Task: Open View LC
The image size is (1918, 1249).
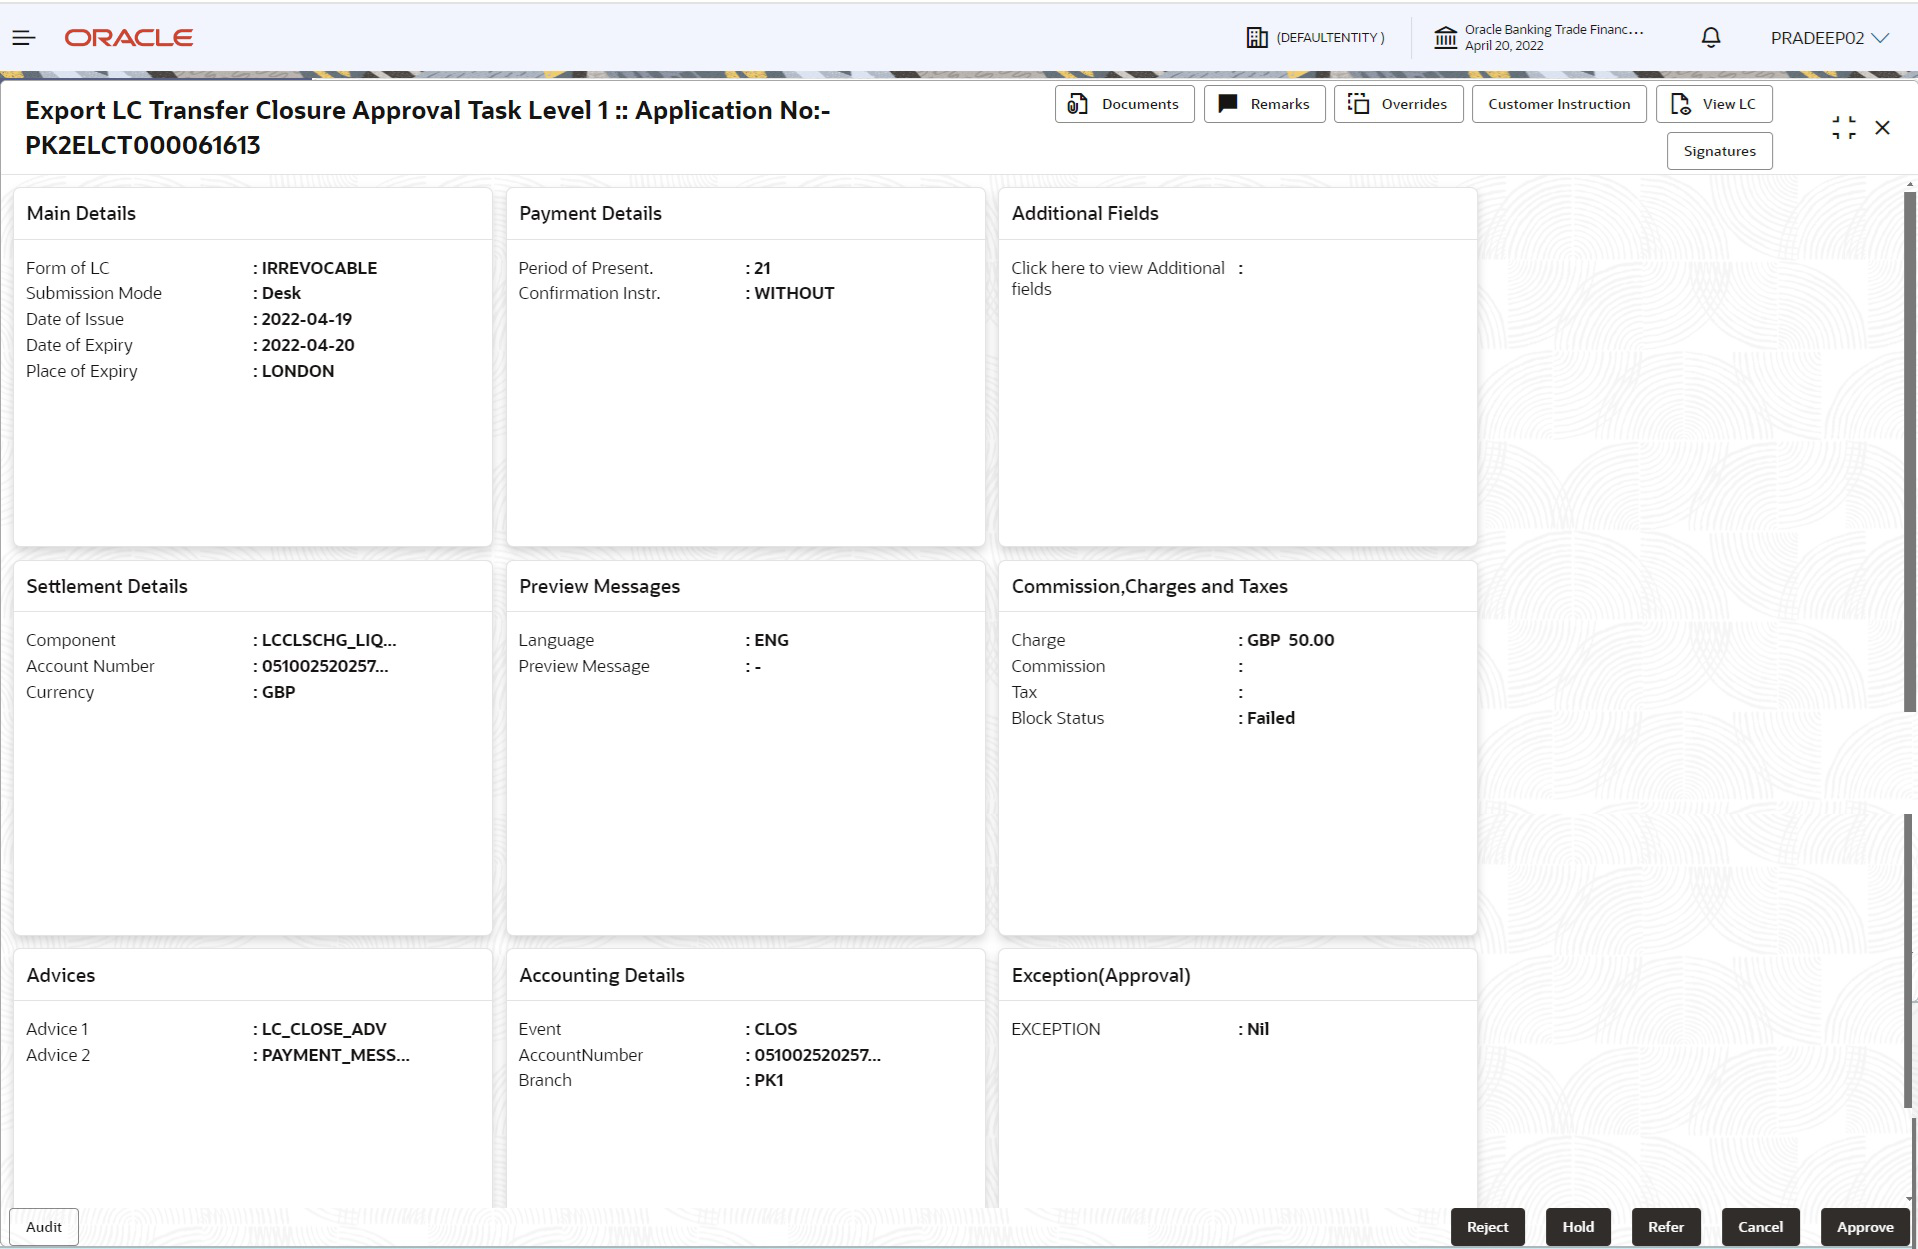Action: (1714, 103)
